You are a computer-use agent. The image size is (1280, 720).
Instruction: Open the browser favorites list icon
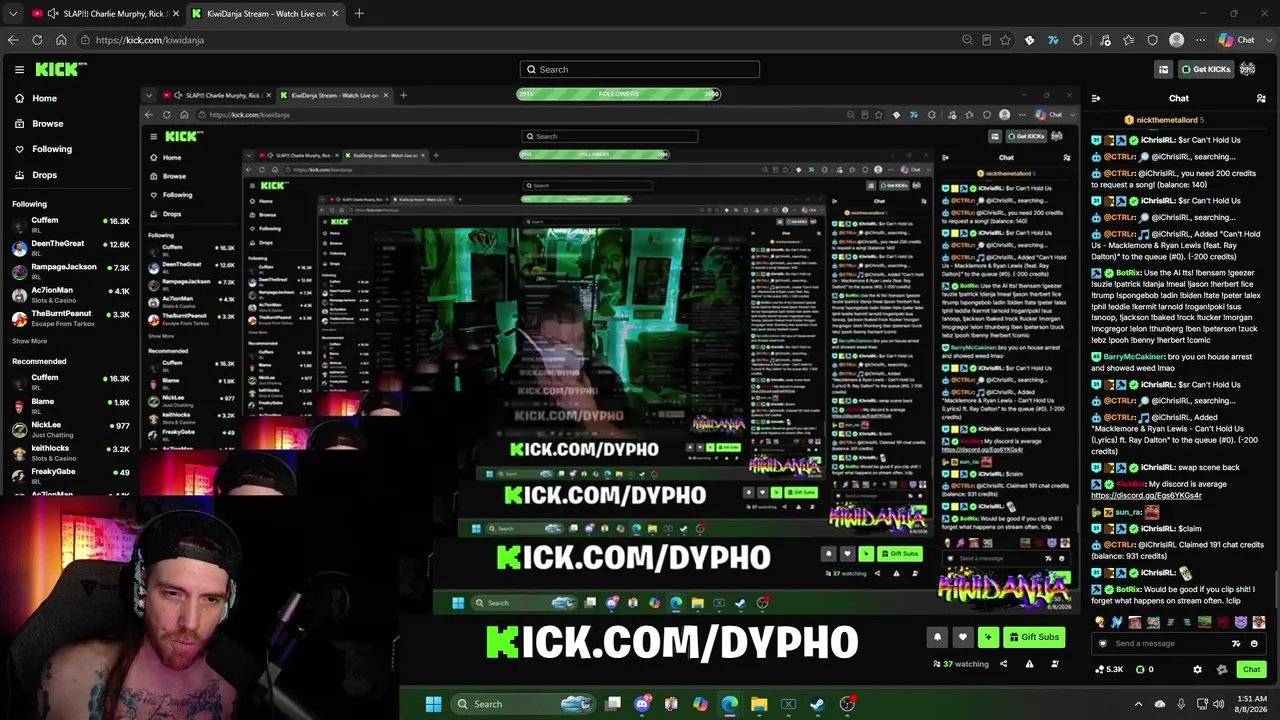pyautogui.click(x=1129, y=40)
